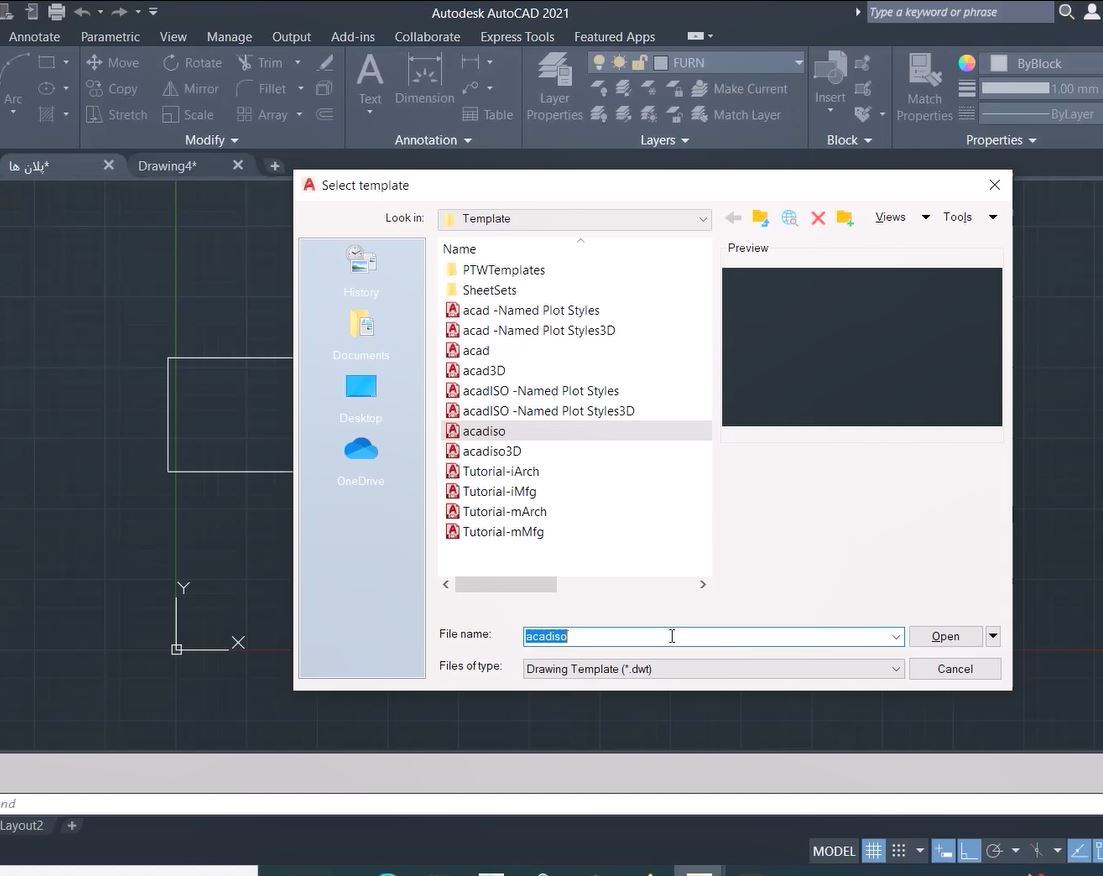The image size is (1103, 876).
Task: Toggle ortho mode in status bar
Action: coord(969,851)
